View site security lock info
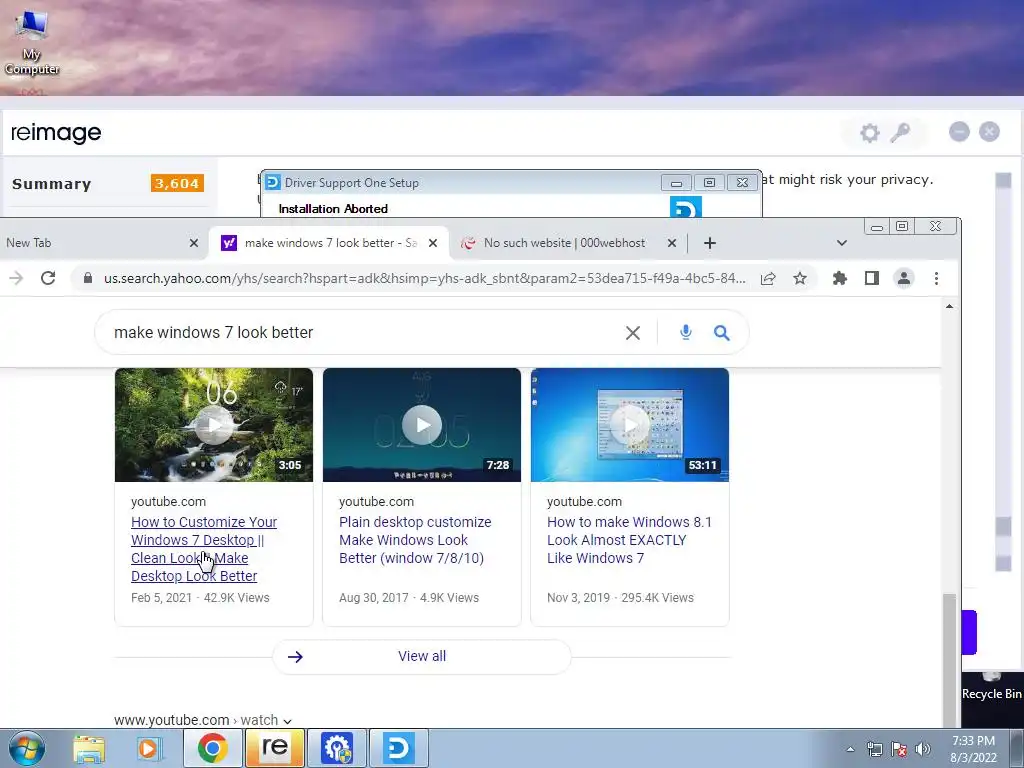 pyautogui.click(x=88, y=278)
